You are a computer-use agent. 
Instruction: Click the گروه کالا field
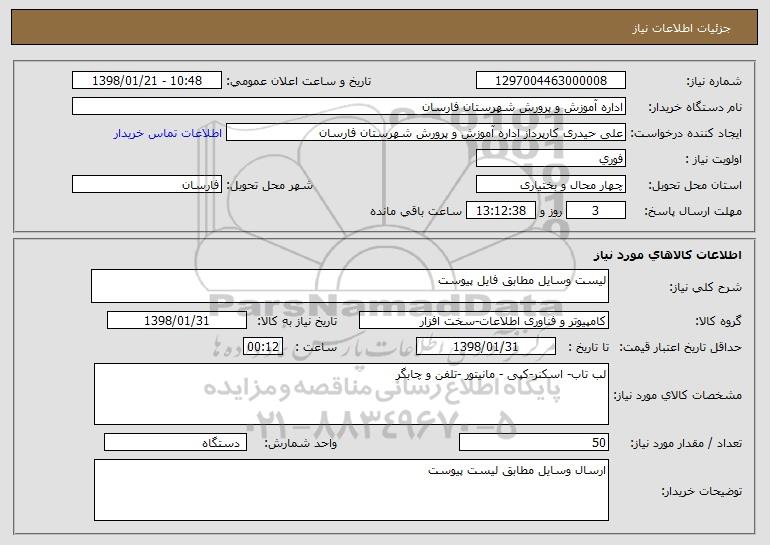click(x=484, y=321)
